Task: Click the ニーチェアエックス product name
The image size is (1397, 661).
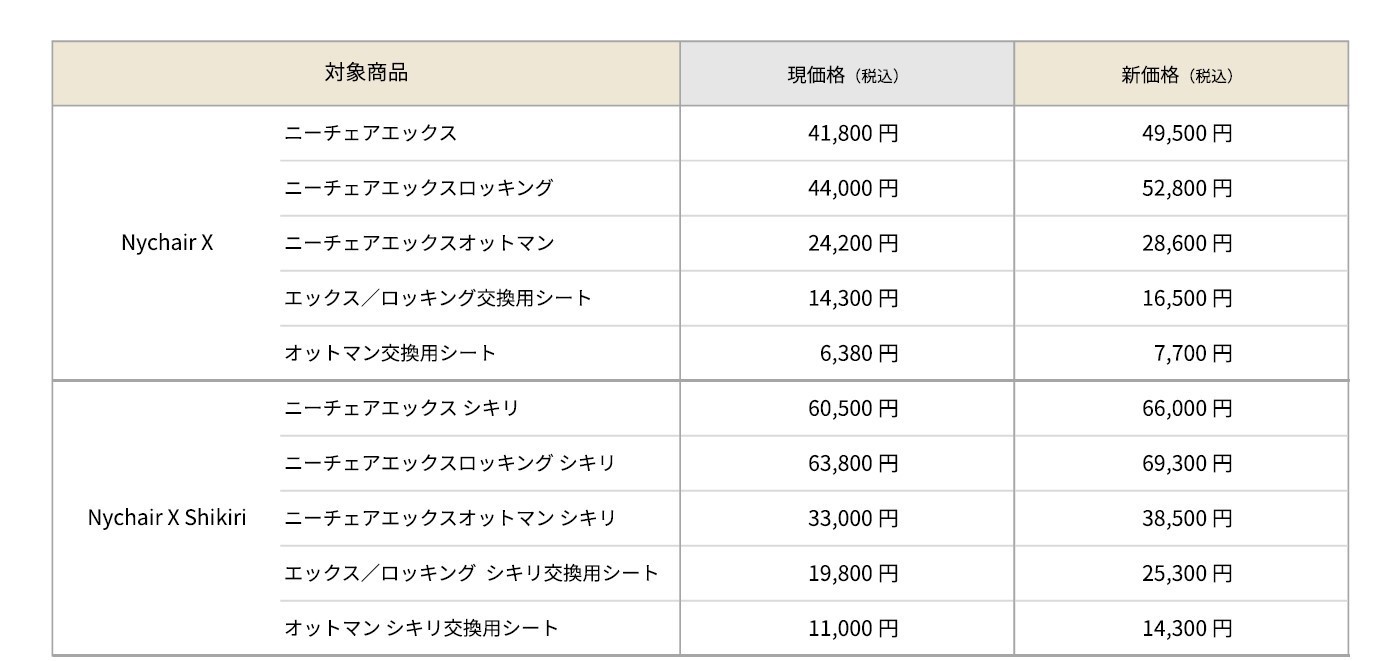Action: 370,133
